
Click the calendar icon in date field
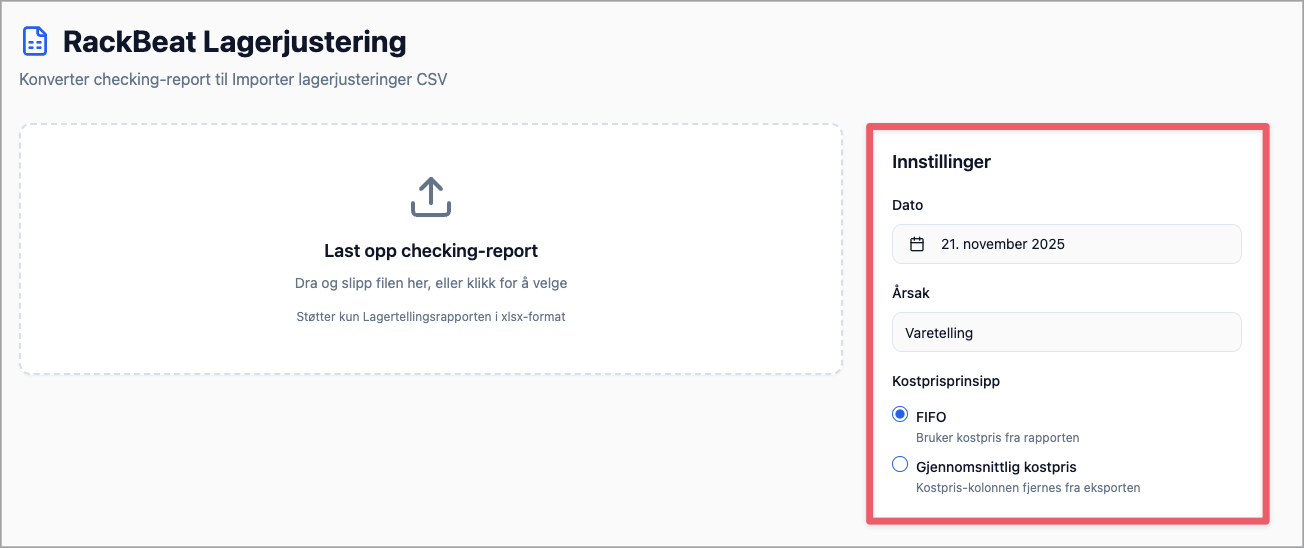tap(916, 244)
